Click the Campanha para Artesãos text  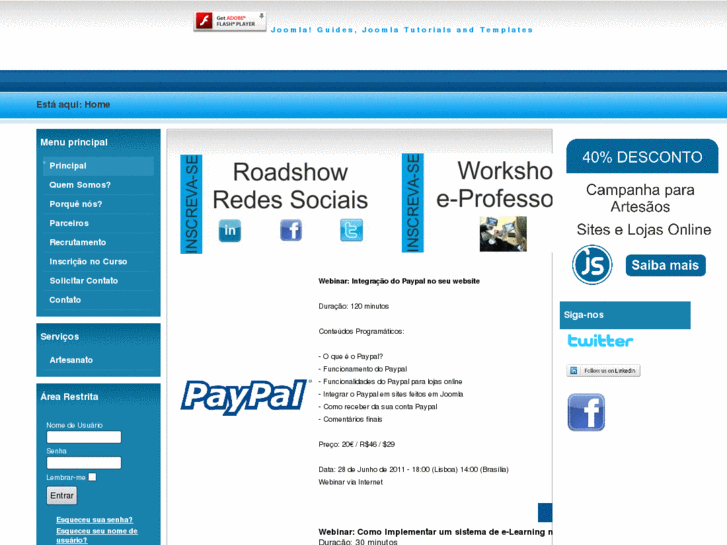[640, 198]
